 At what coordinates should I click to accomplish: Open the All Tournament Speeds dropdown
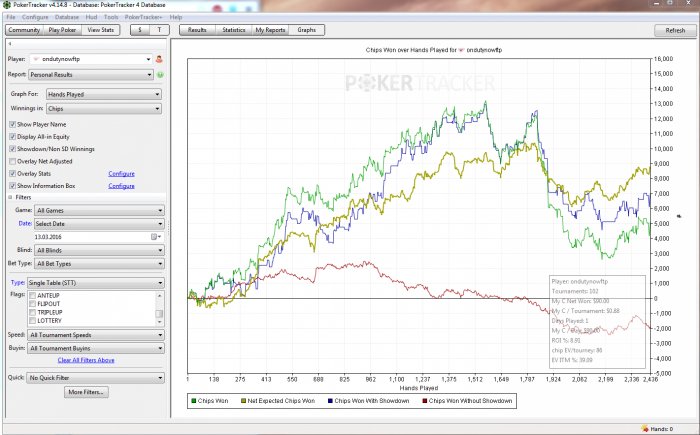[x=96, y=335]
